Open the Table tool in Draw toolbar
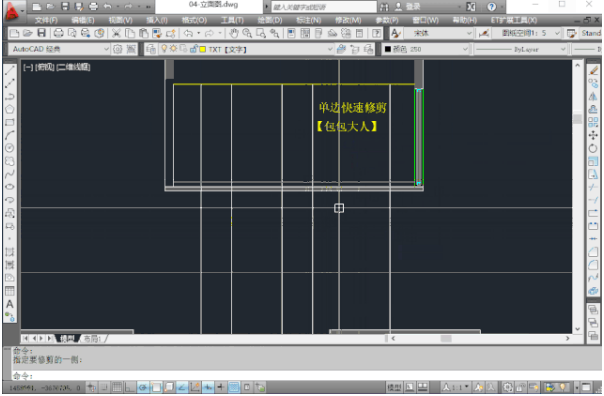Viewport: 604px width, 396px height. pyautogui.click(x=10, y=291)
